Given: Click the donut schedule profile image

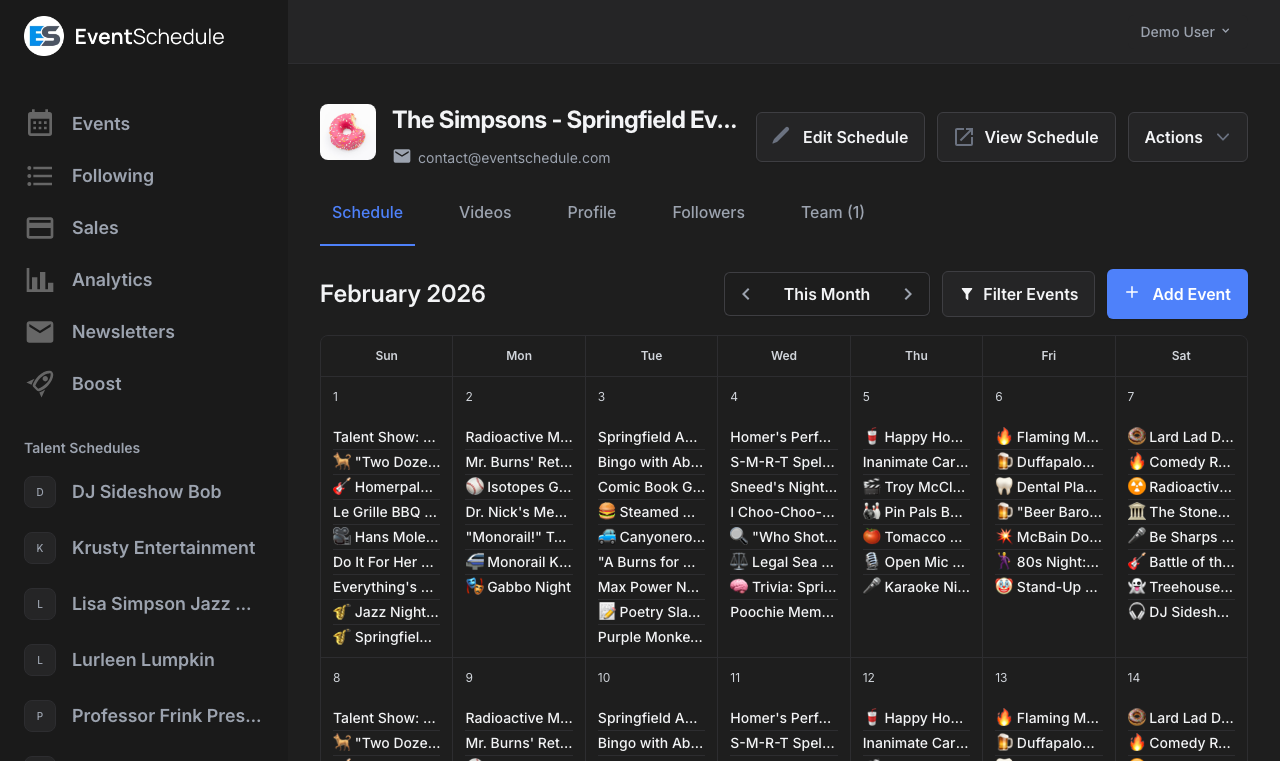Looking at the screenshot, I should pyautogui.click(x=347, y=131).
